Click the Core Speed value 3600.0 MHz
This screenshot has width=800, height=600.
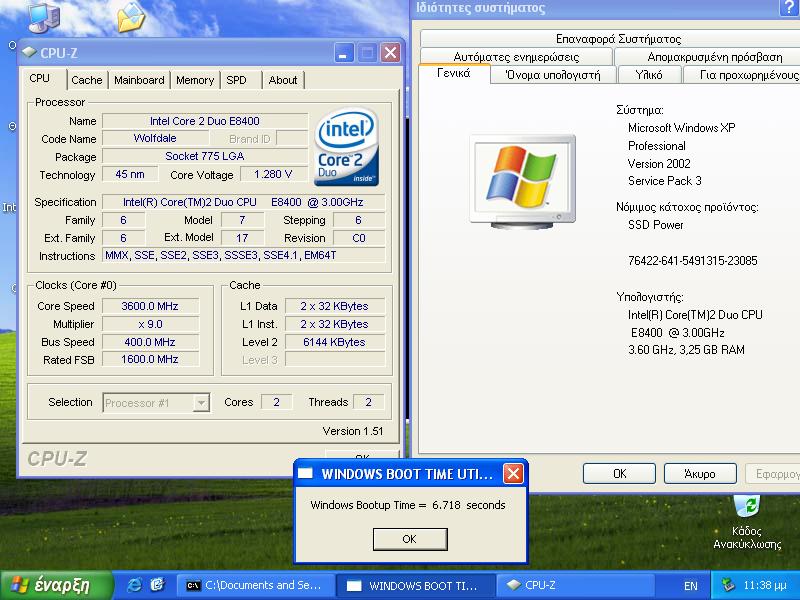150,306
